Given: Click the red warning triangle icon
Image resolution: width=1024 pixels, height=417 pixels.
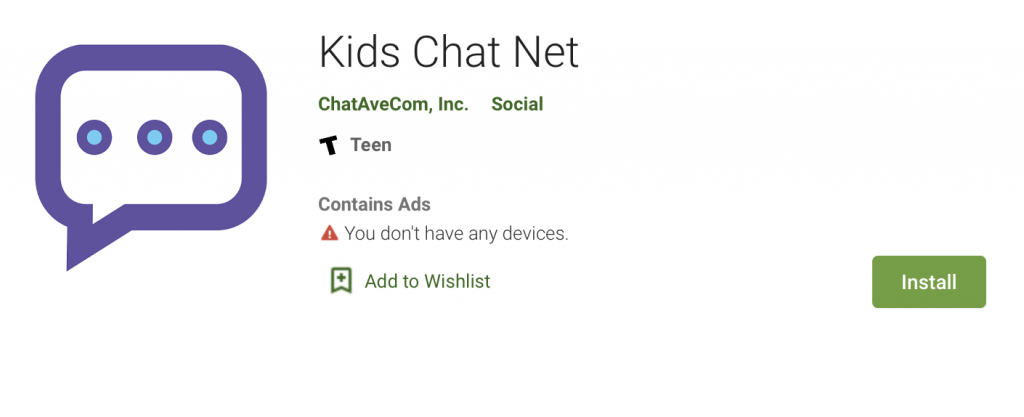Looking at the screenshot, I should (x=329, y=232).
